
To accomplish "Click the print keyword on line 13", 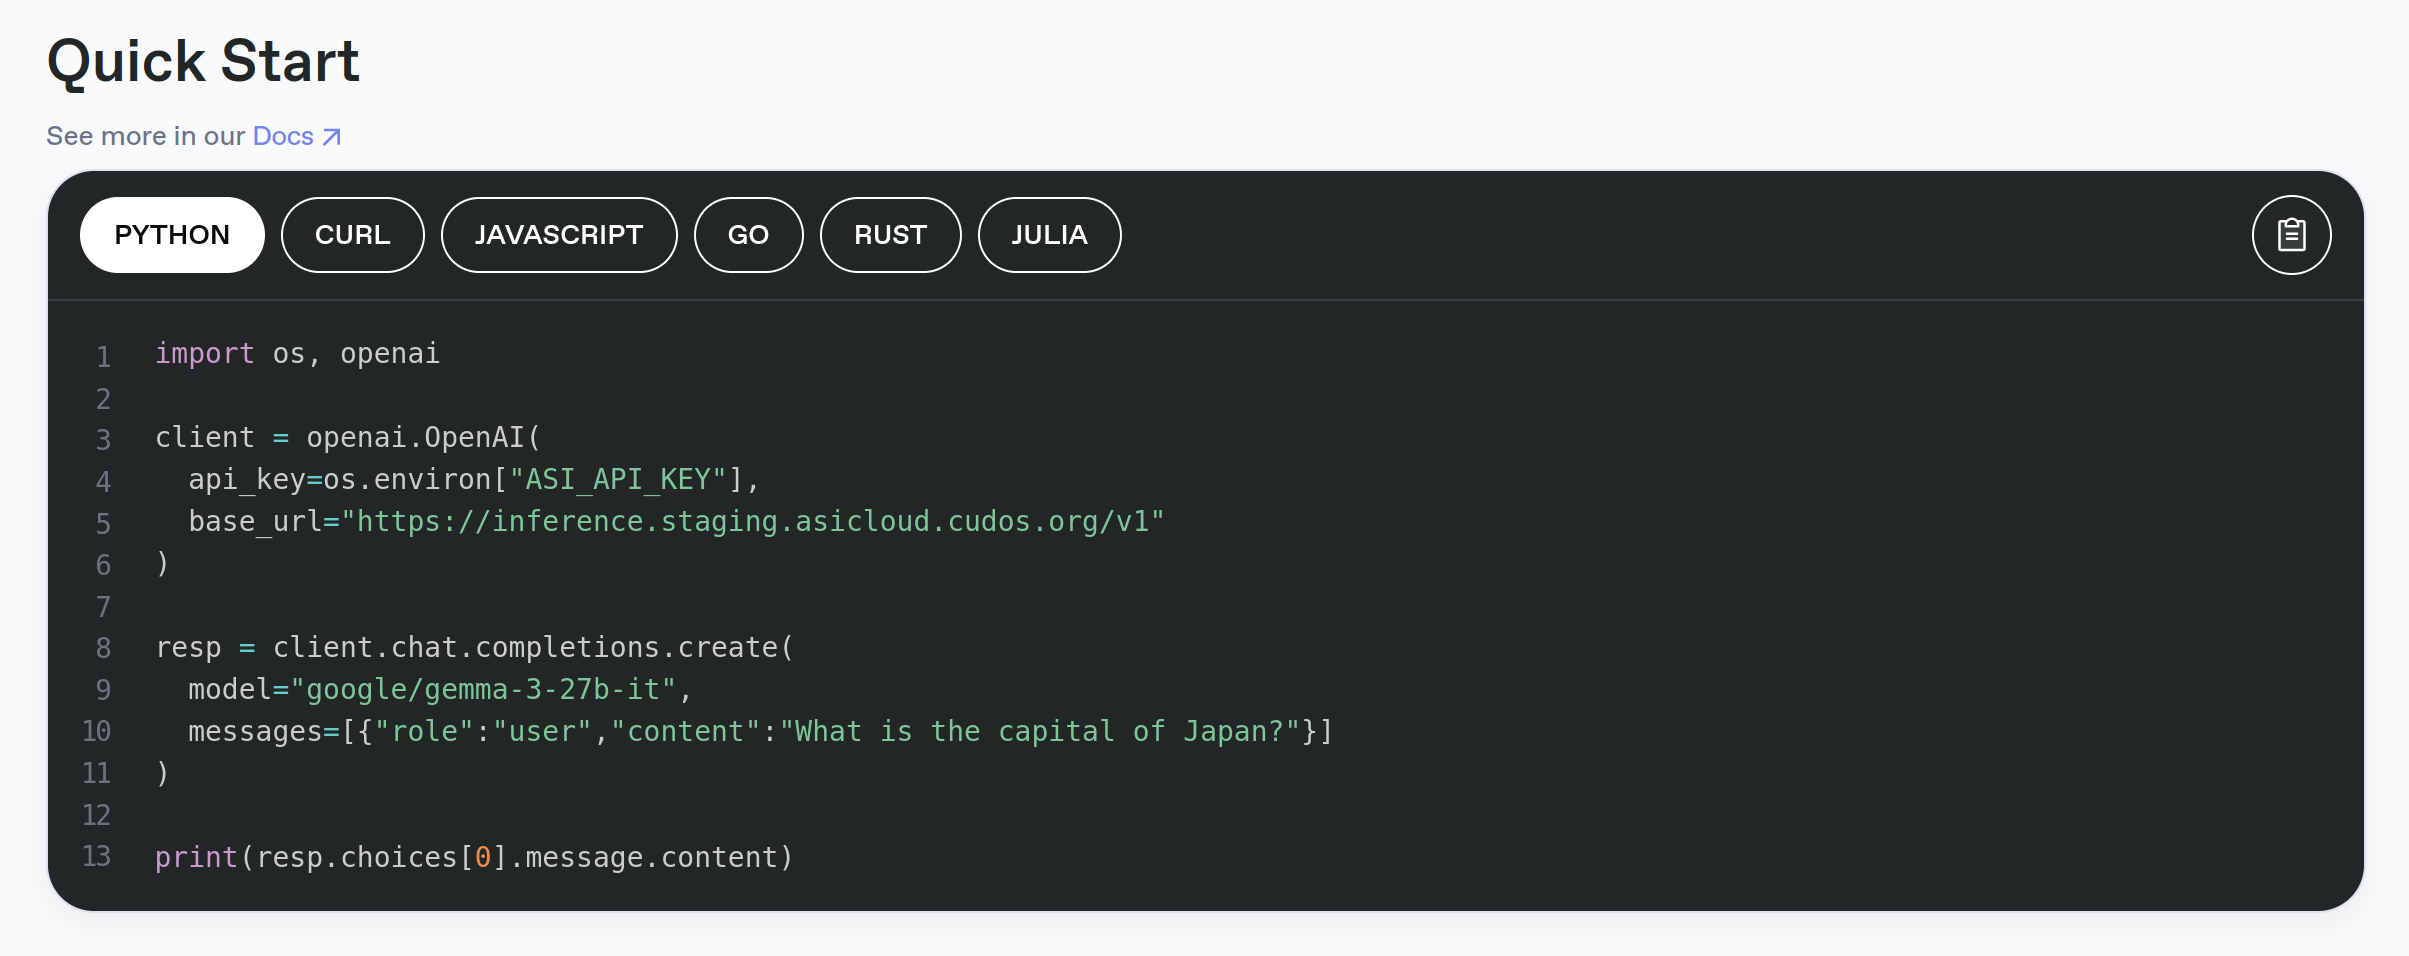I will pos(196,858).
